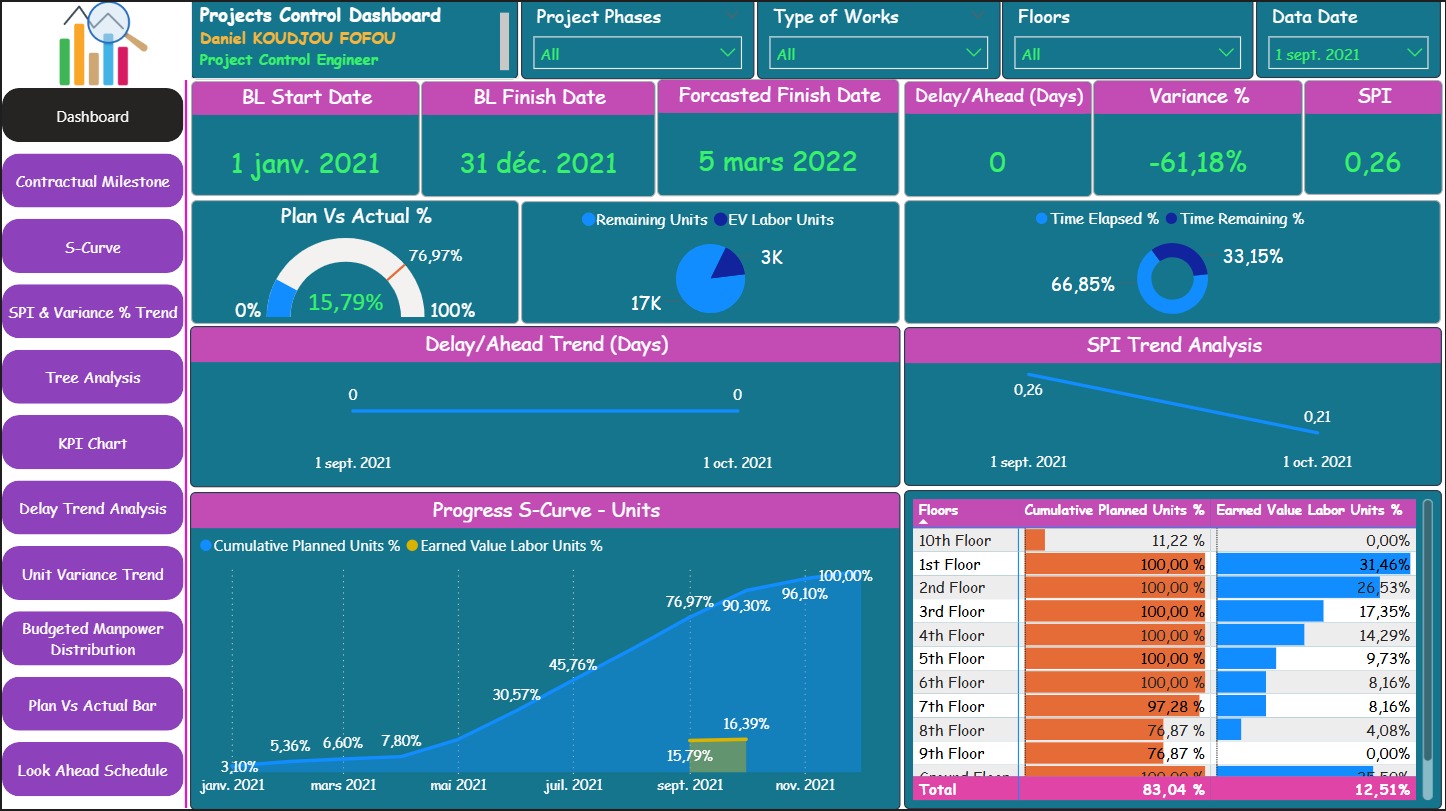Open the Dashboard page

click(93, 116)
